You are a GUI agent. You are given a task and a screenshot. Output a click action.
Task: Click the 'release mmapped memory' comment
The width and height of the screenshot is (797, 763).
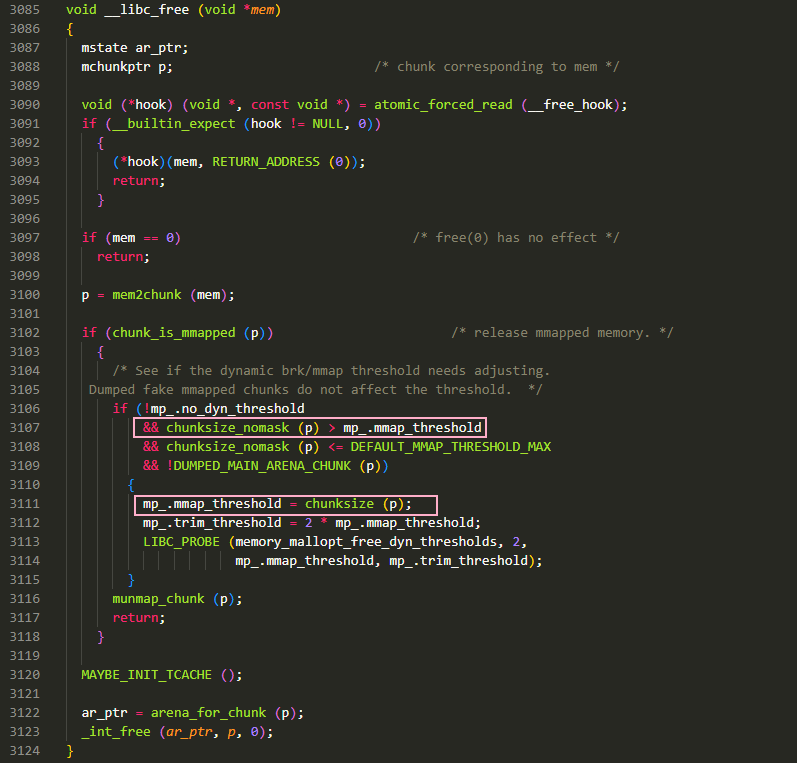pyautogui.click(x=561, y=333)
